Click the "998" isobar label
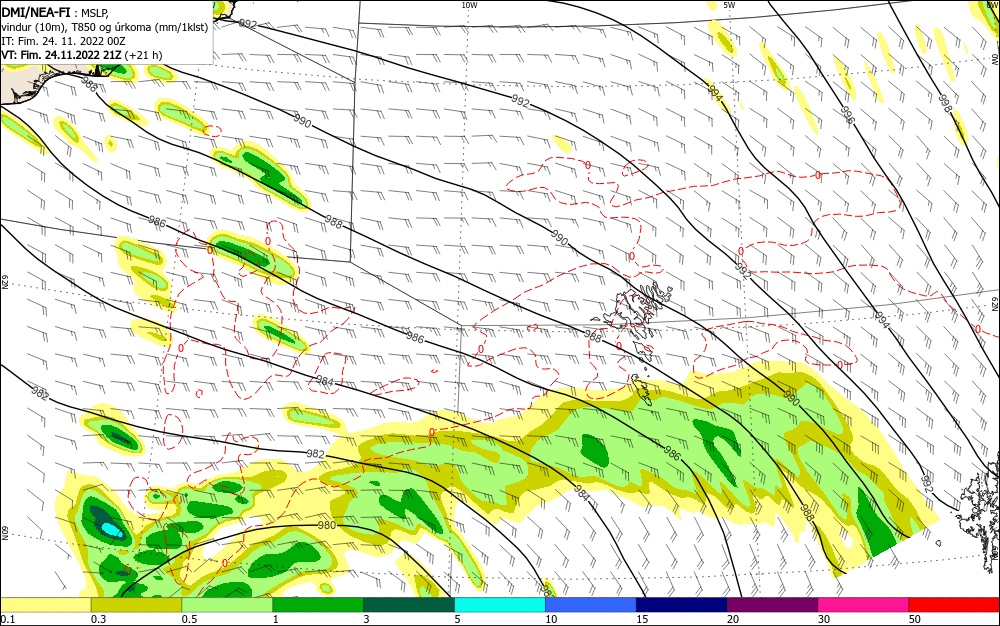The width and height of the screenshot is (1000, 626). [945, 103]
